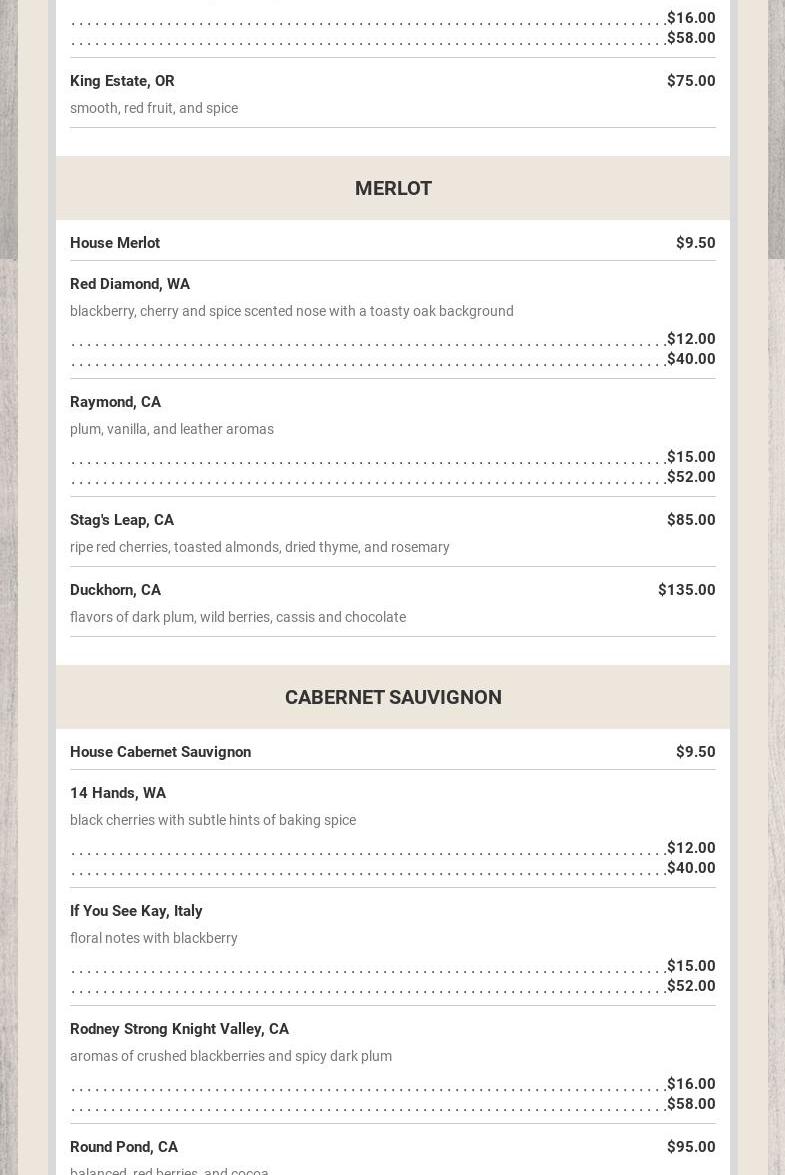Select Rodney Strong Knight Valley, CA

tap(179, 1029)
